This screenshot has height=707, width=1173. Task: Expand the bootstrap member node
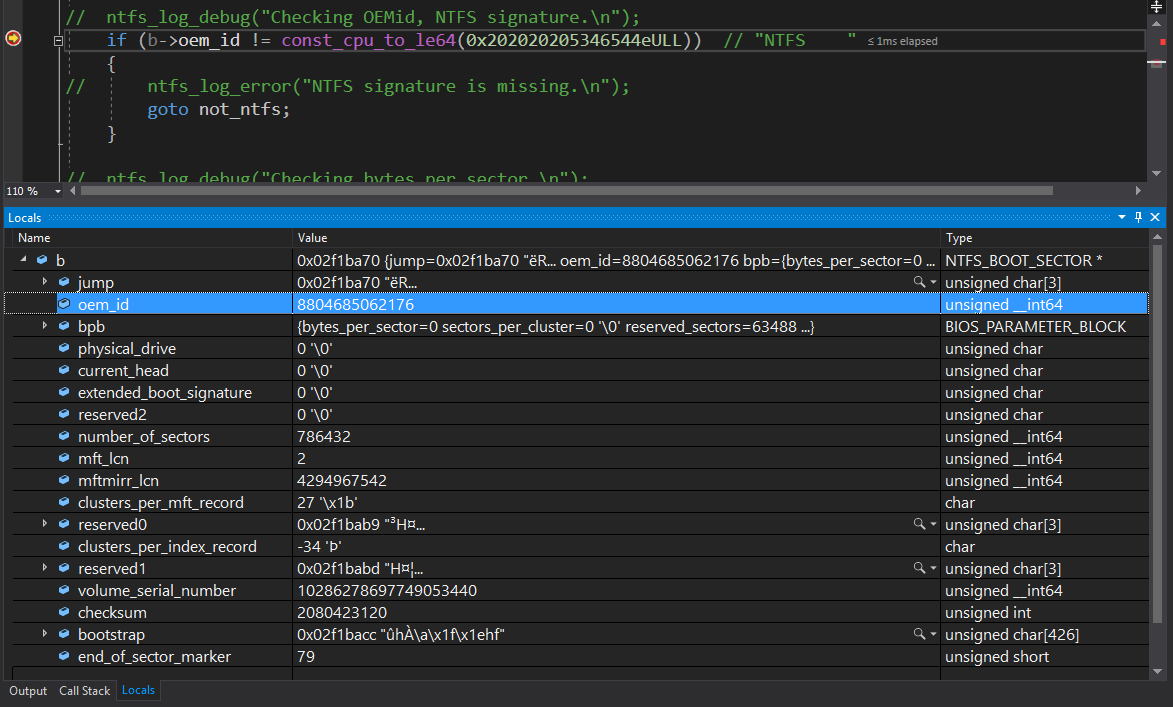(x=45, y=634)
